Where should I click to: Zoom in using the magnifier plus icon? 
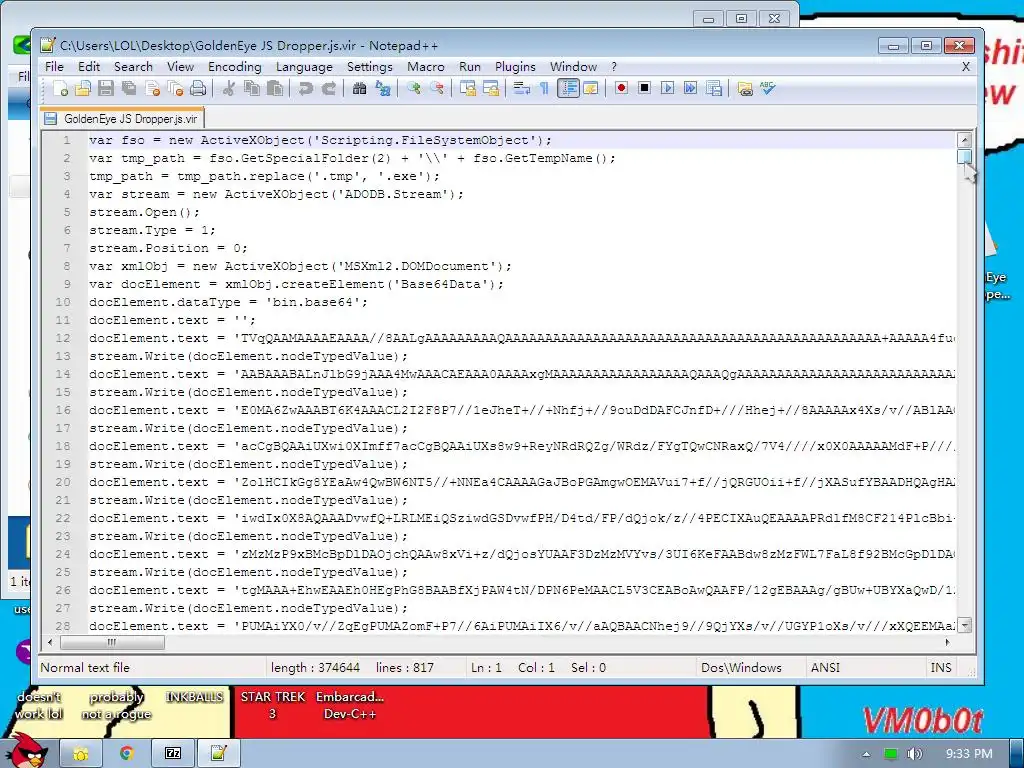coord(413,88)
